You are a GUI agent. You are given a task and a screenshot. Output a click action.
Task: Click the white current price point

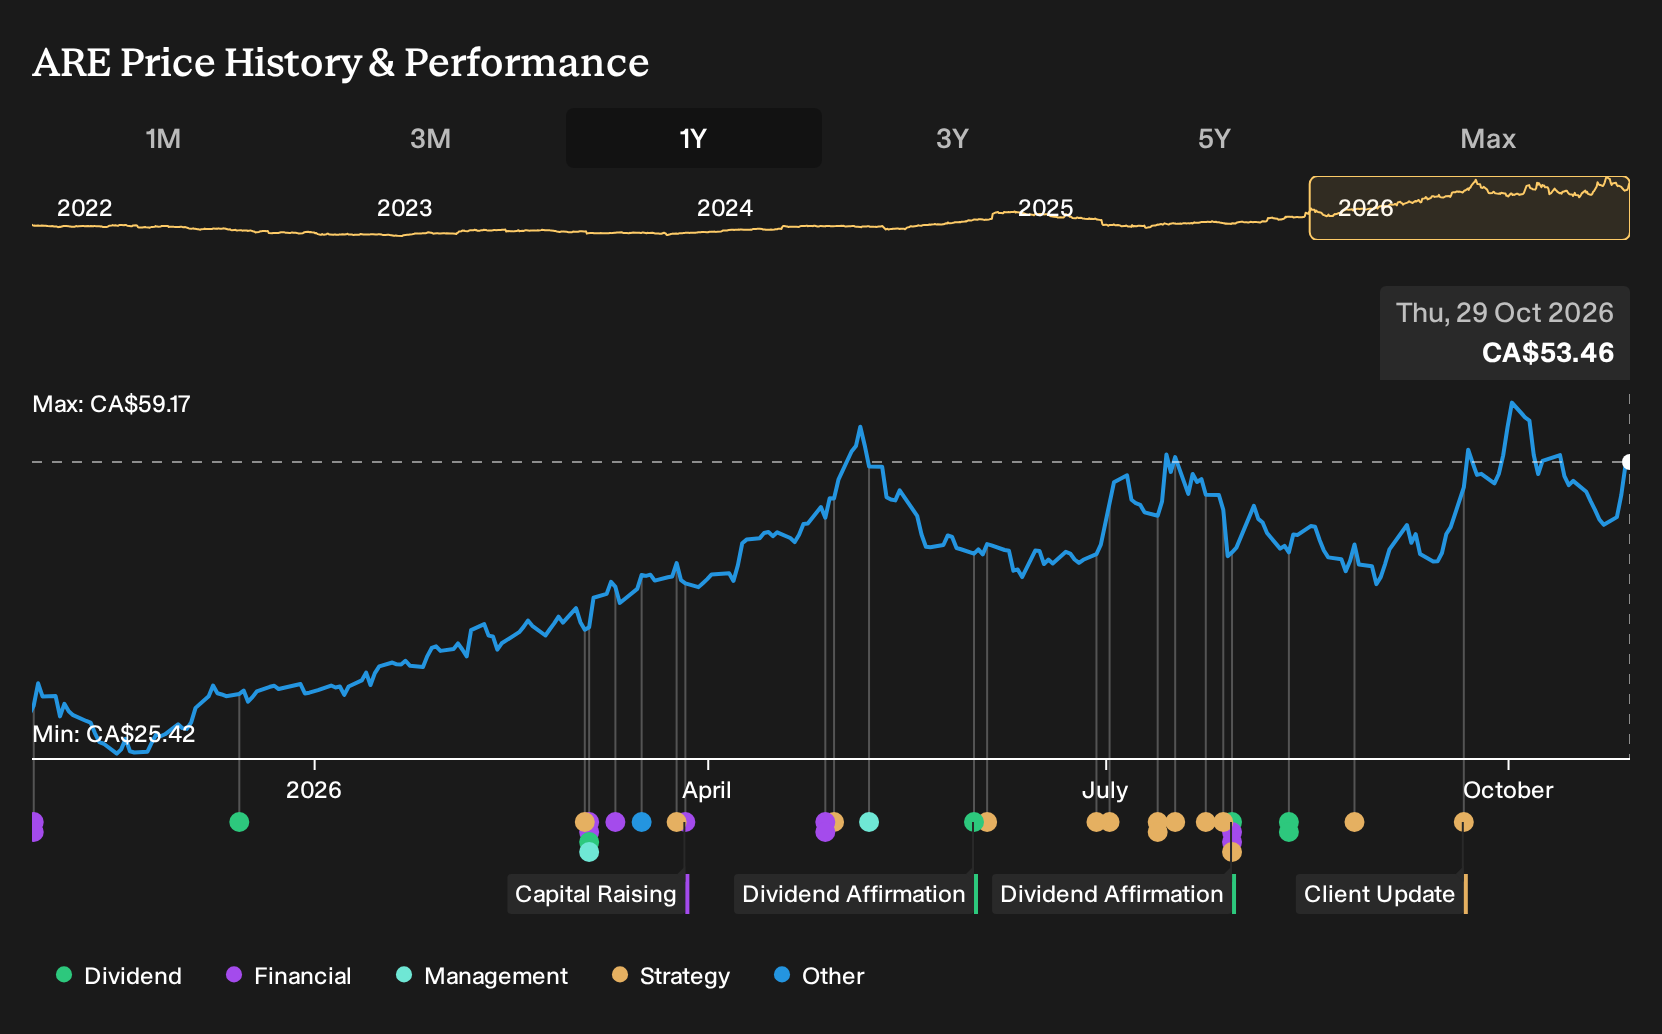pos(1628,462)
